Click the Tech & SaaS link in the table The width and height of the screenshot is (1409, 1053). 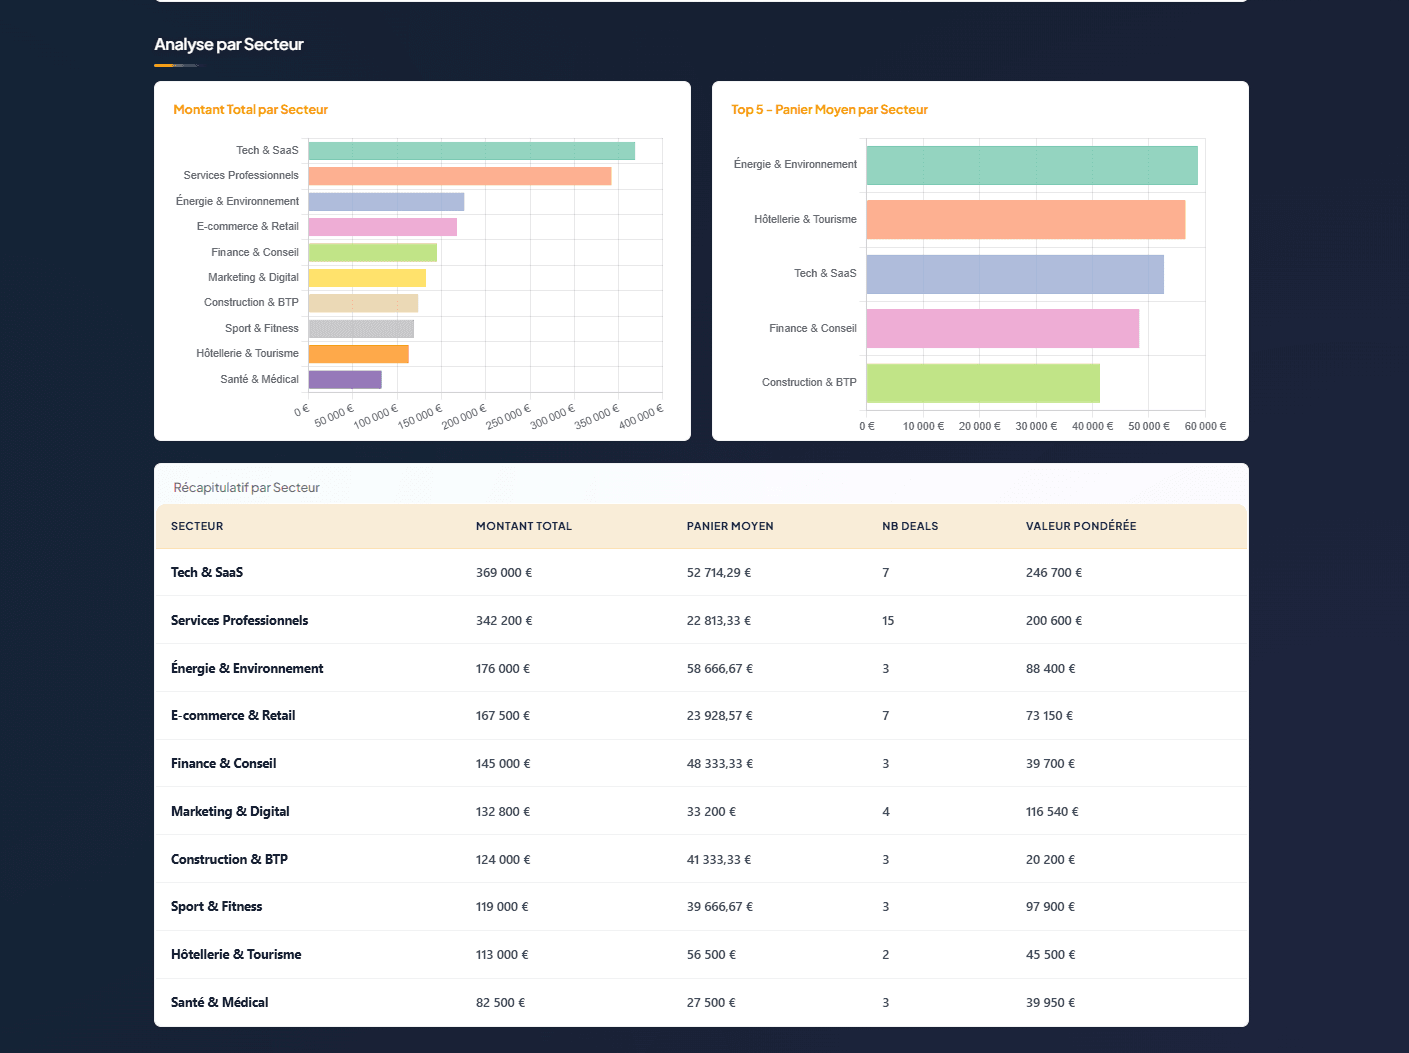pos(206,572)
